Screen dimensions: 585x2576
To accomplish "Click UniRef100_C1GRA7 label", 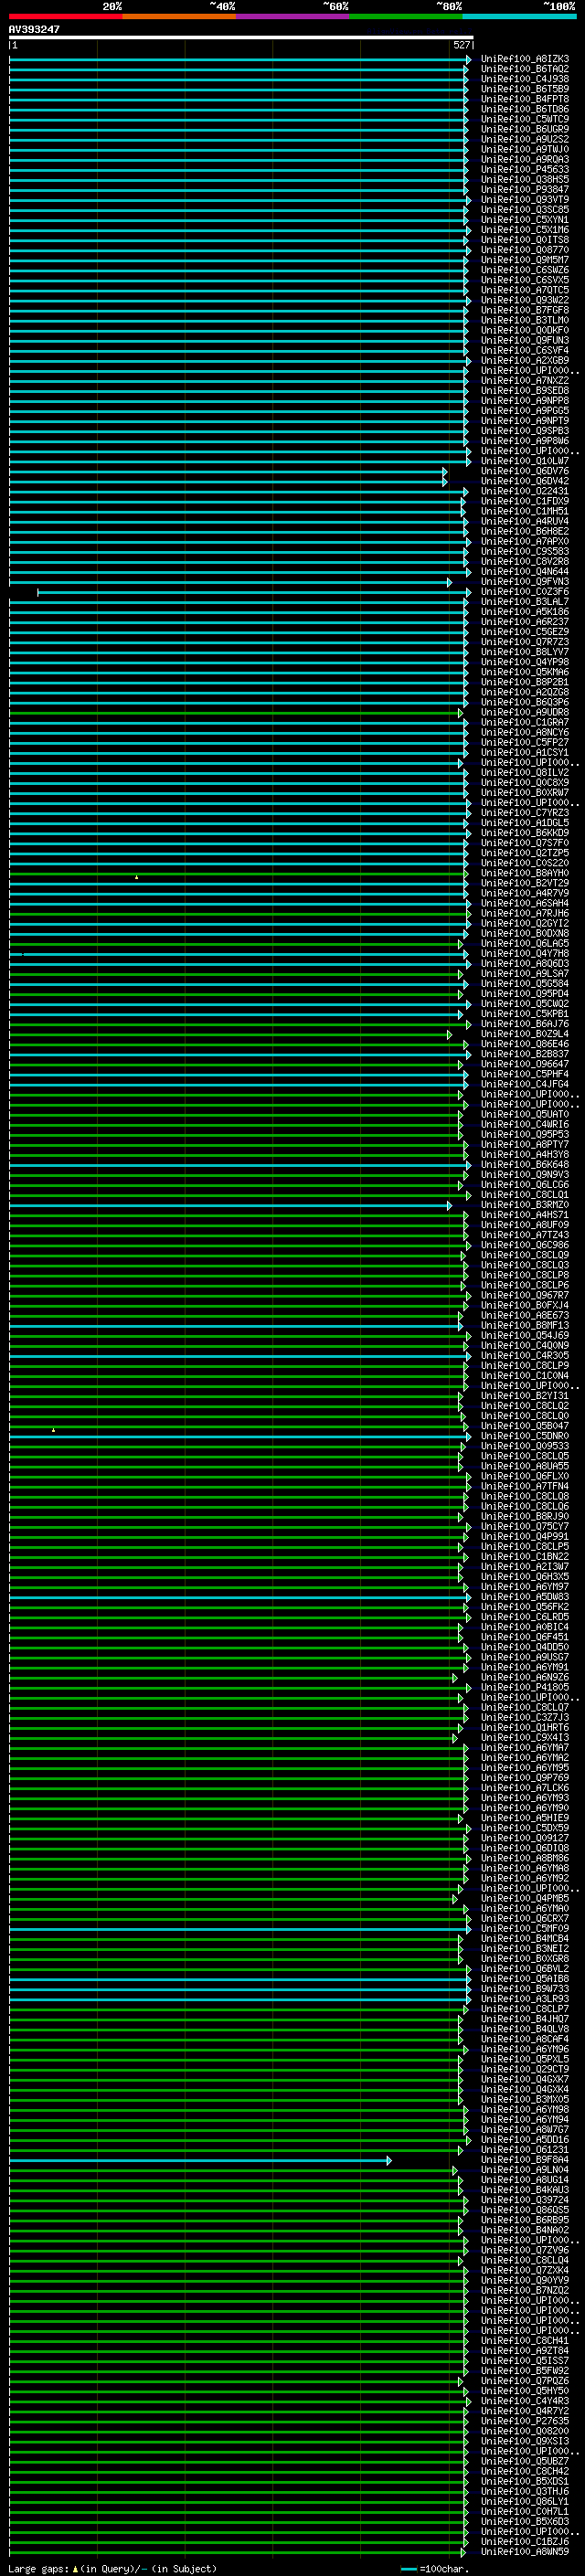I will [525, 723].
